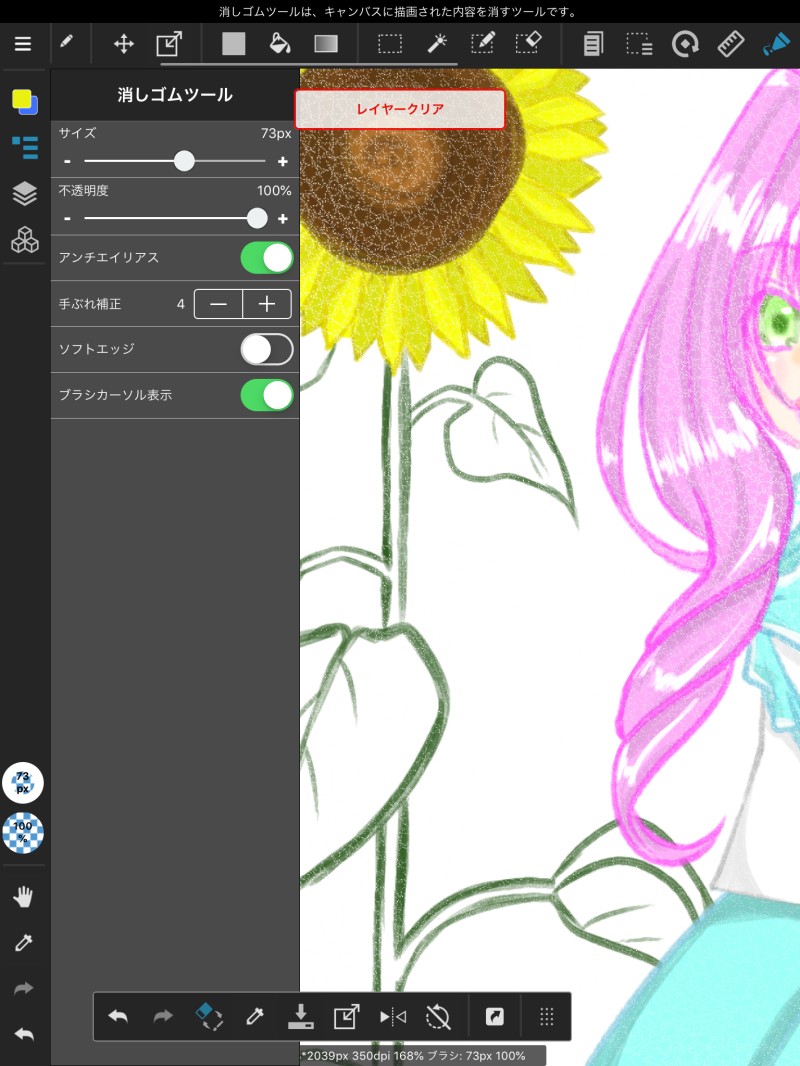Click Undo in the bottom shortcut bar
Viewport: 800px width, 1066px height.
coord(118,1016)
